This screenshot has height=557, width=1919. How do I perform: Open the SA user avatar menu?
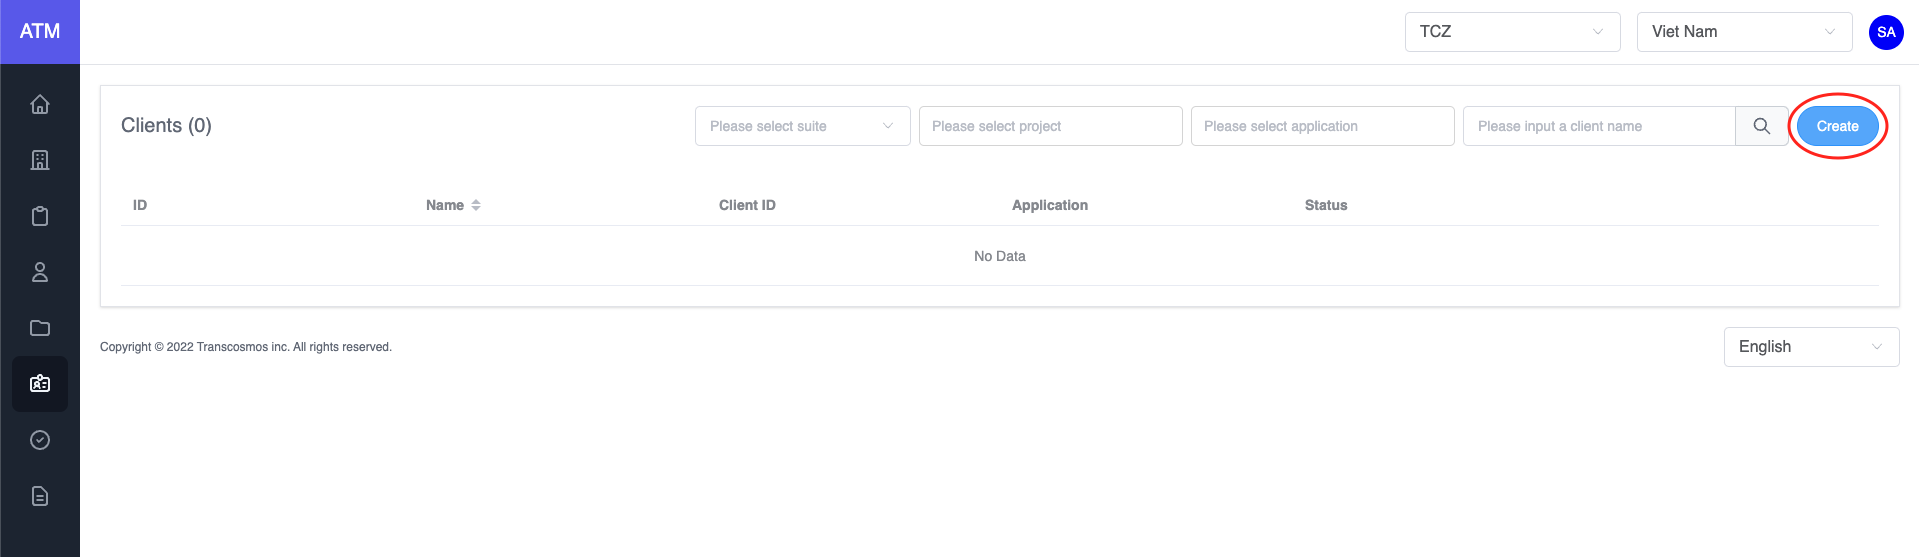[x=1885, y=32]
